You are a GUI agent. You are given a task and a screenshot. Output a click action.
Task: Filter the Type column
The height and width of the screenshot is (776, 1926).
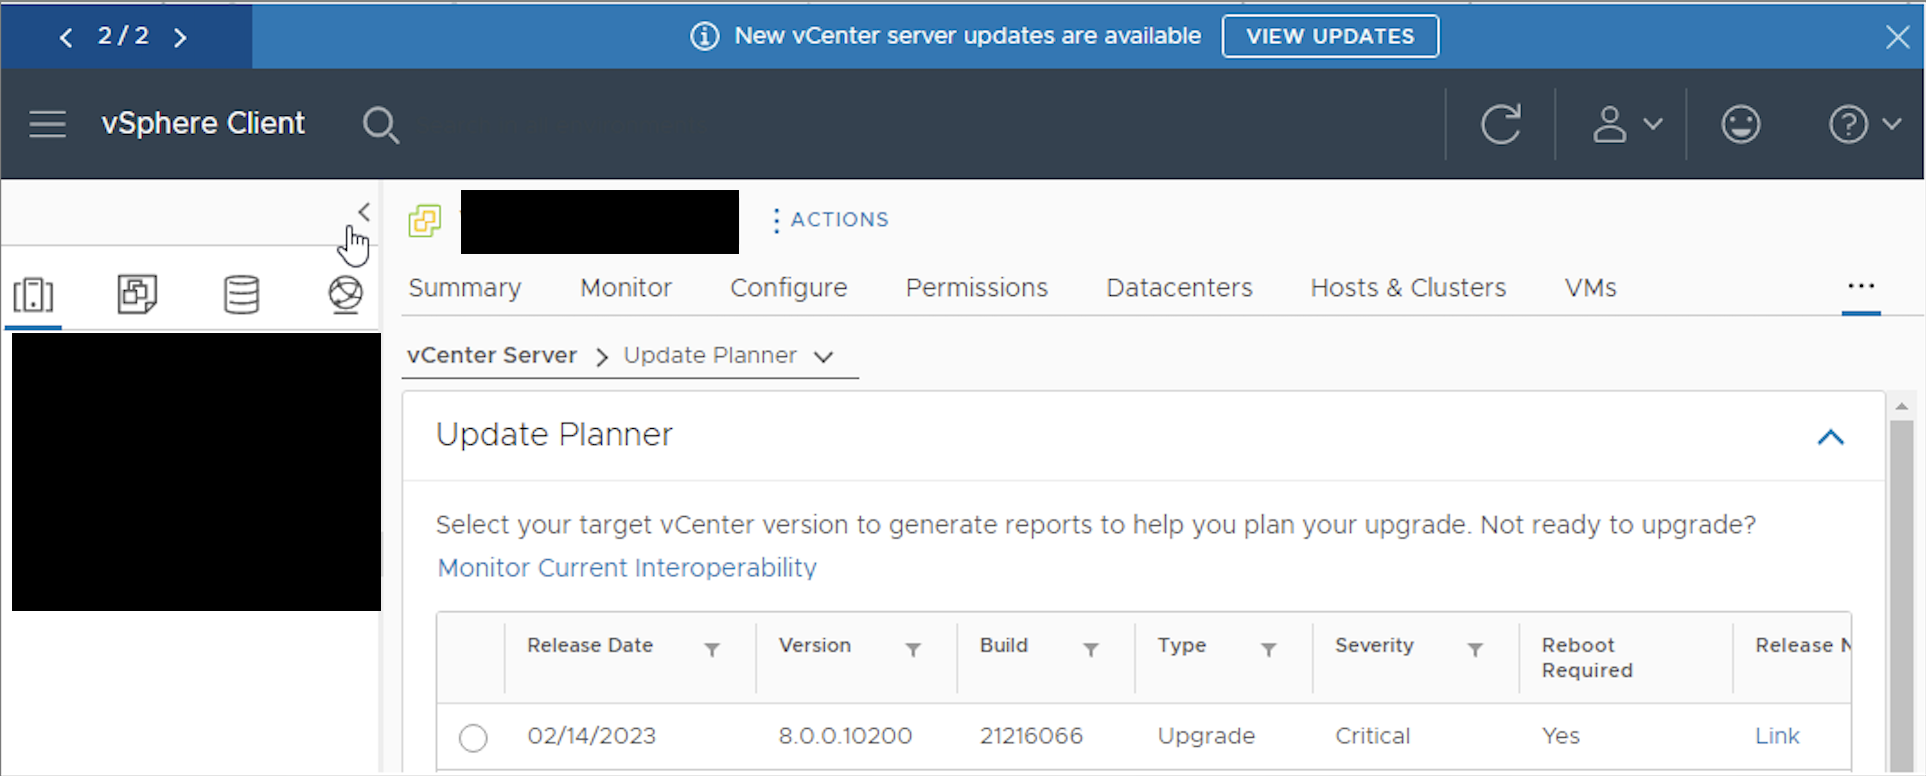click(1269, 650)
